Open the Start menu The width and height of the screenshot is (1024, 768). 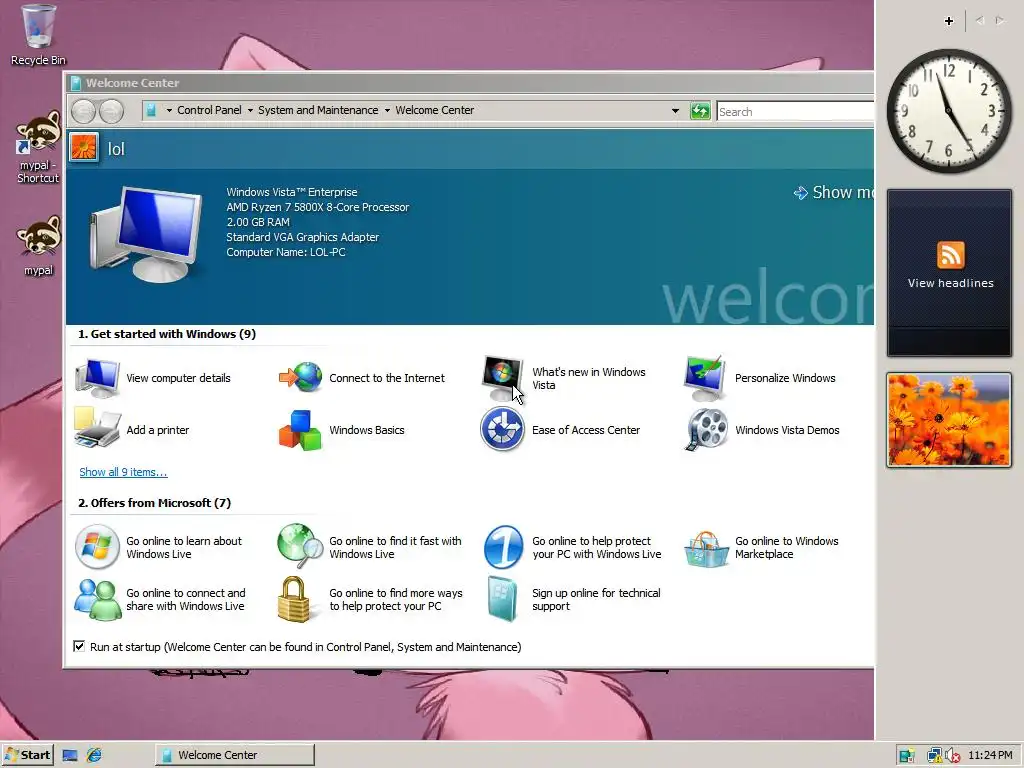(27, 755)
